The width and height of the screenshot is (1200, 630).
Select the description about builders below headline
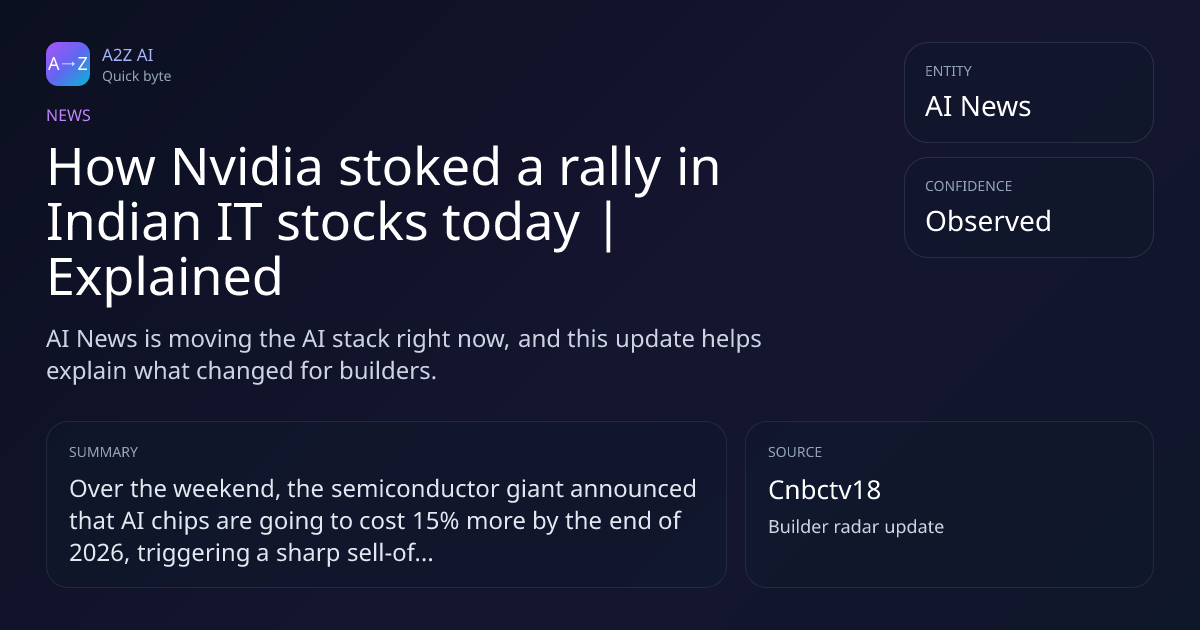pos(404,354)
